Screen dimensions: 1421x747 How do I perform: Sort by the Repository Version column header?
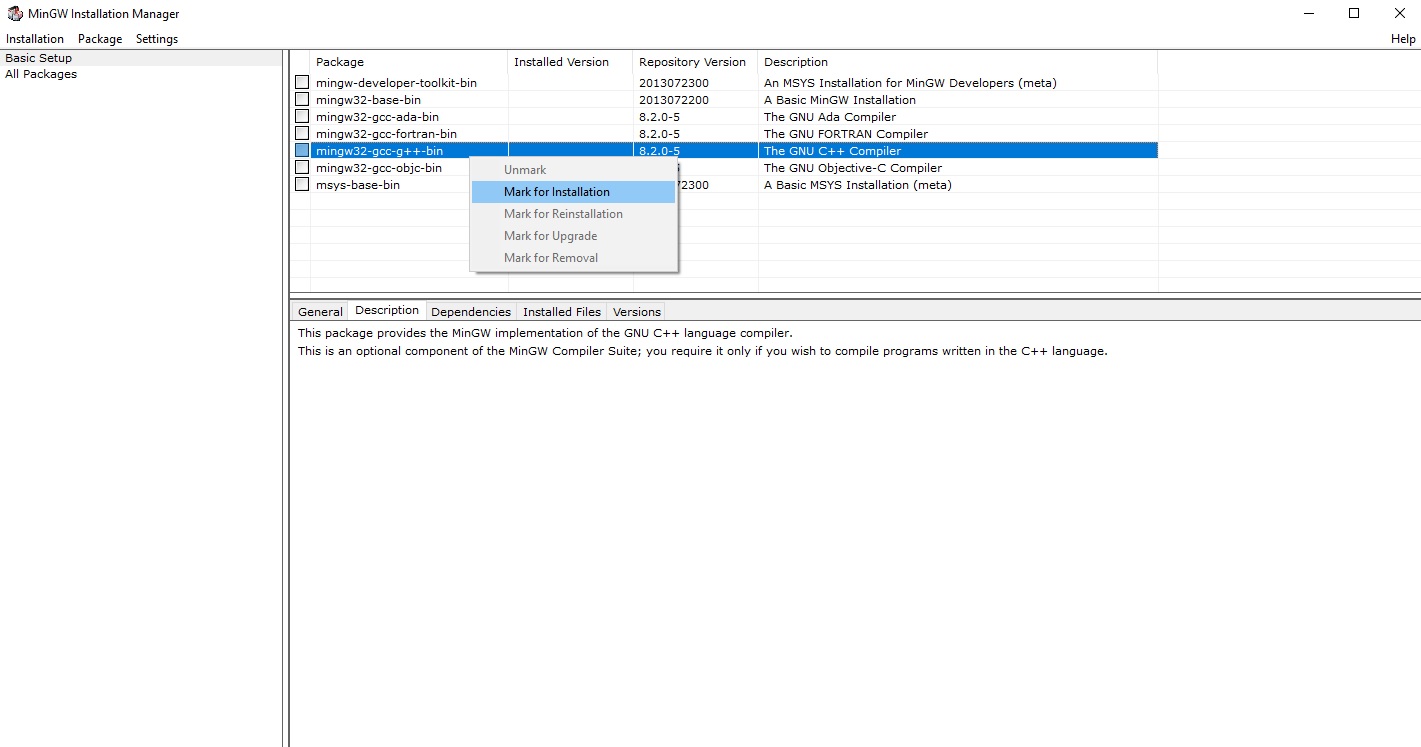pos(695,62)
